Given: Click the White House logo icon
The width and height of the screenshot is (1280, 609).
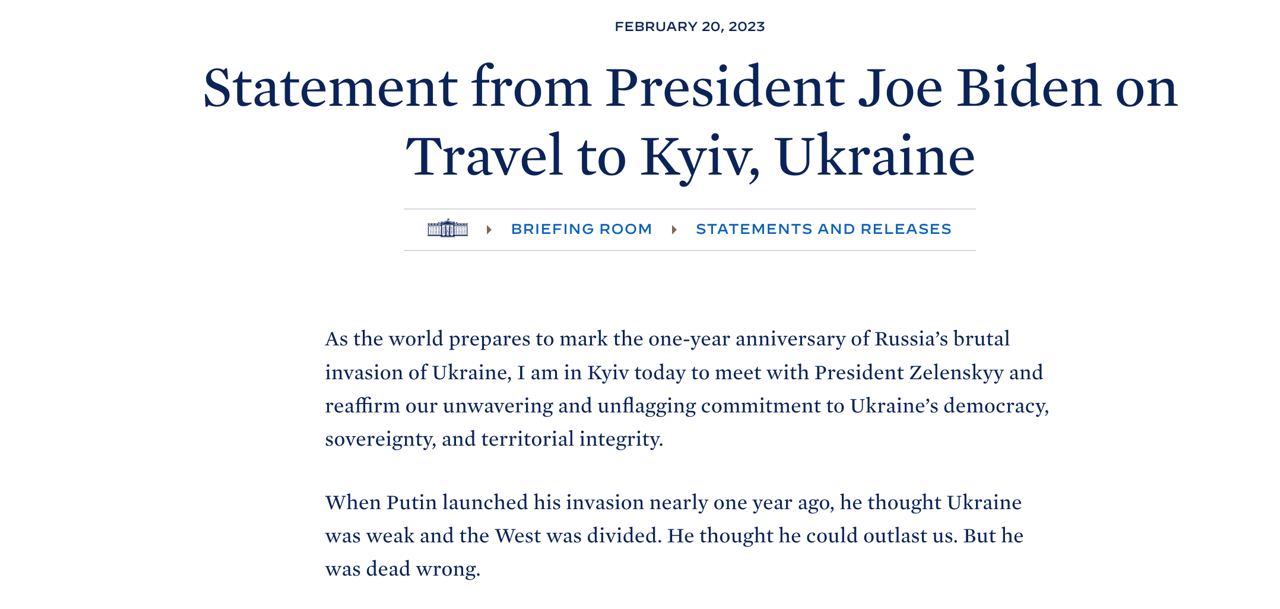Looking at the screenshot, I should coord(447,229).
